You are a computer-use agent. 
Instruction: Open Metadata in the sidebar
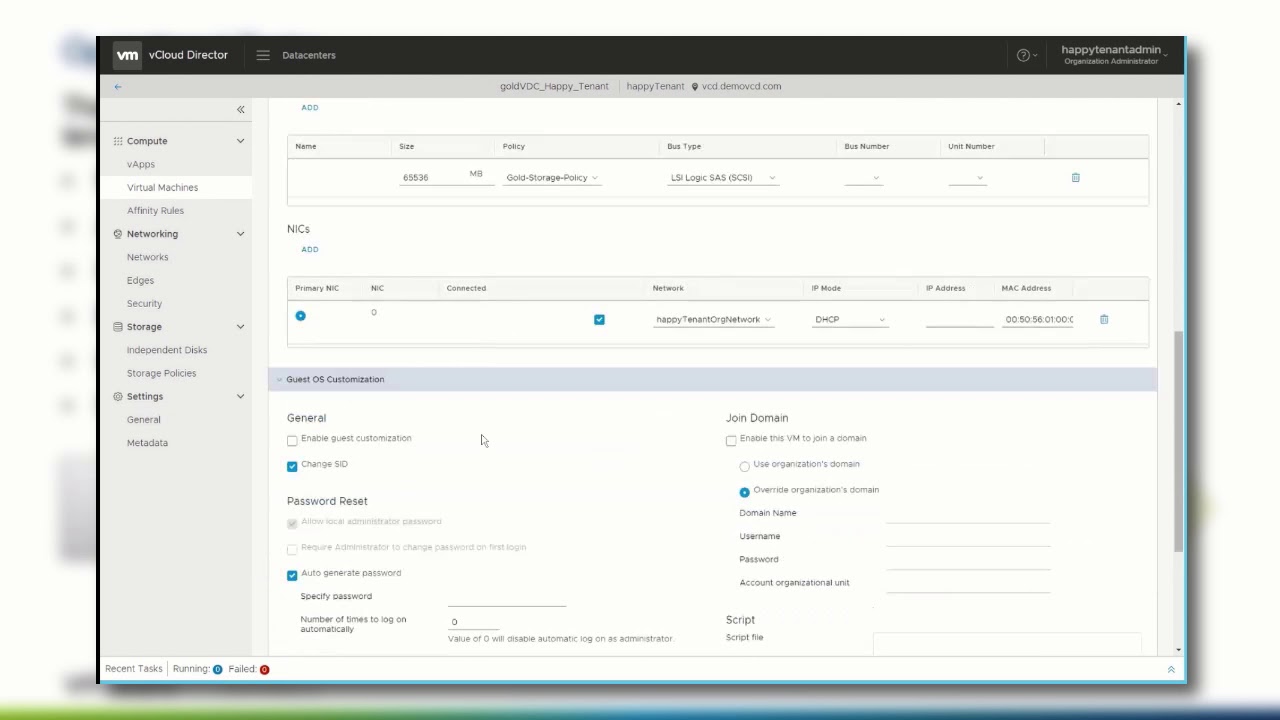click(147, 443)
